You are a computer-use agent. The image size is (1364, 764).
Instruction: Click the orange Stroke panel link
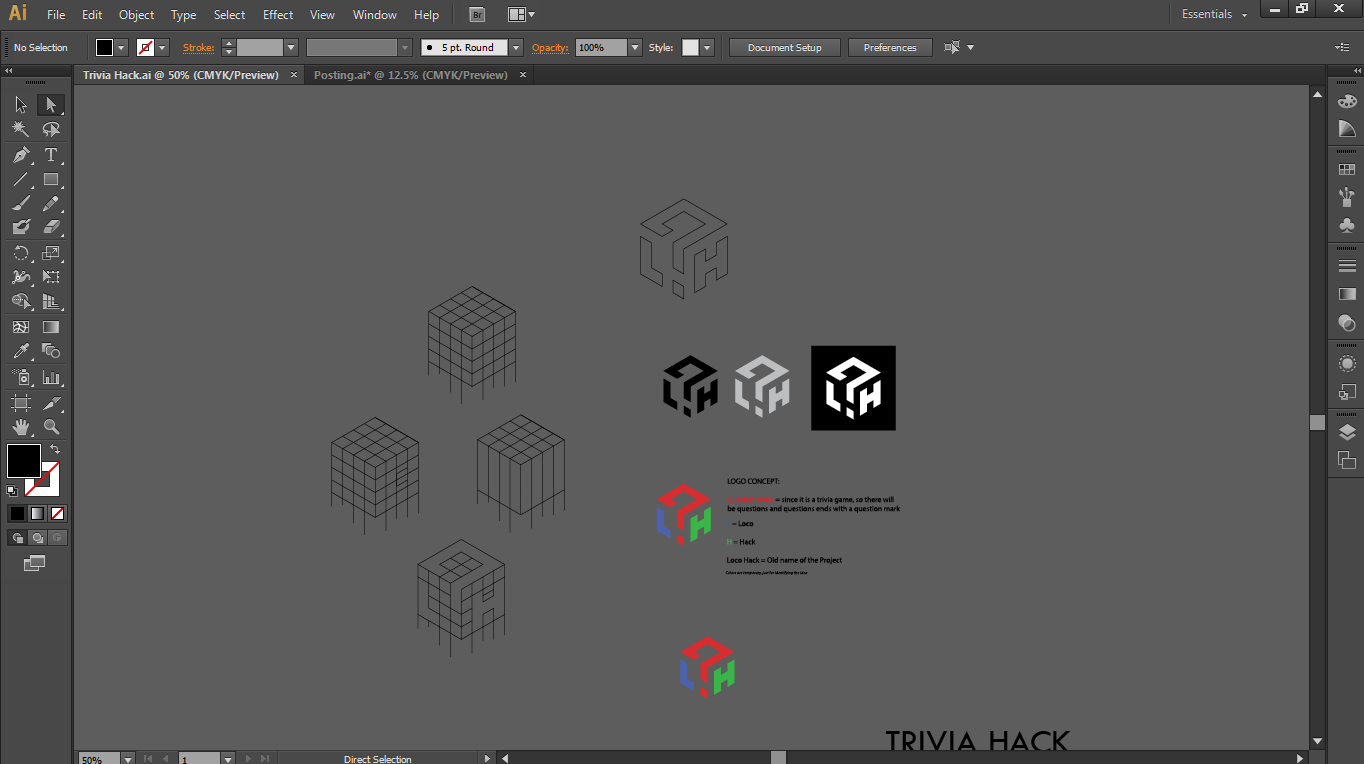[x=198, y=47]
